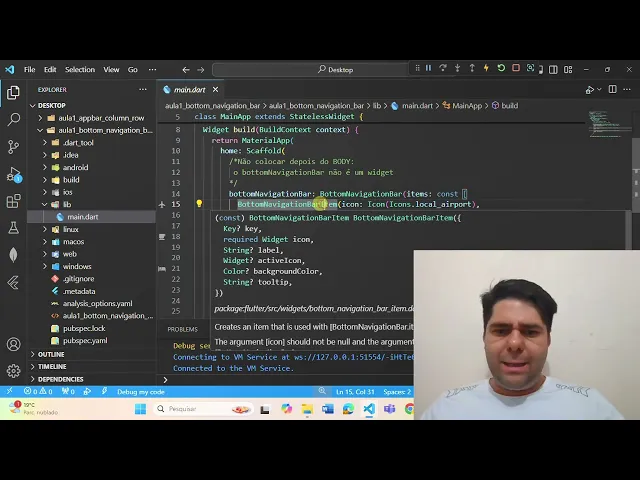Open the Search view in activity bar

point(13,119)
